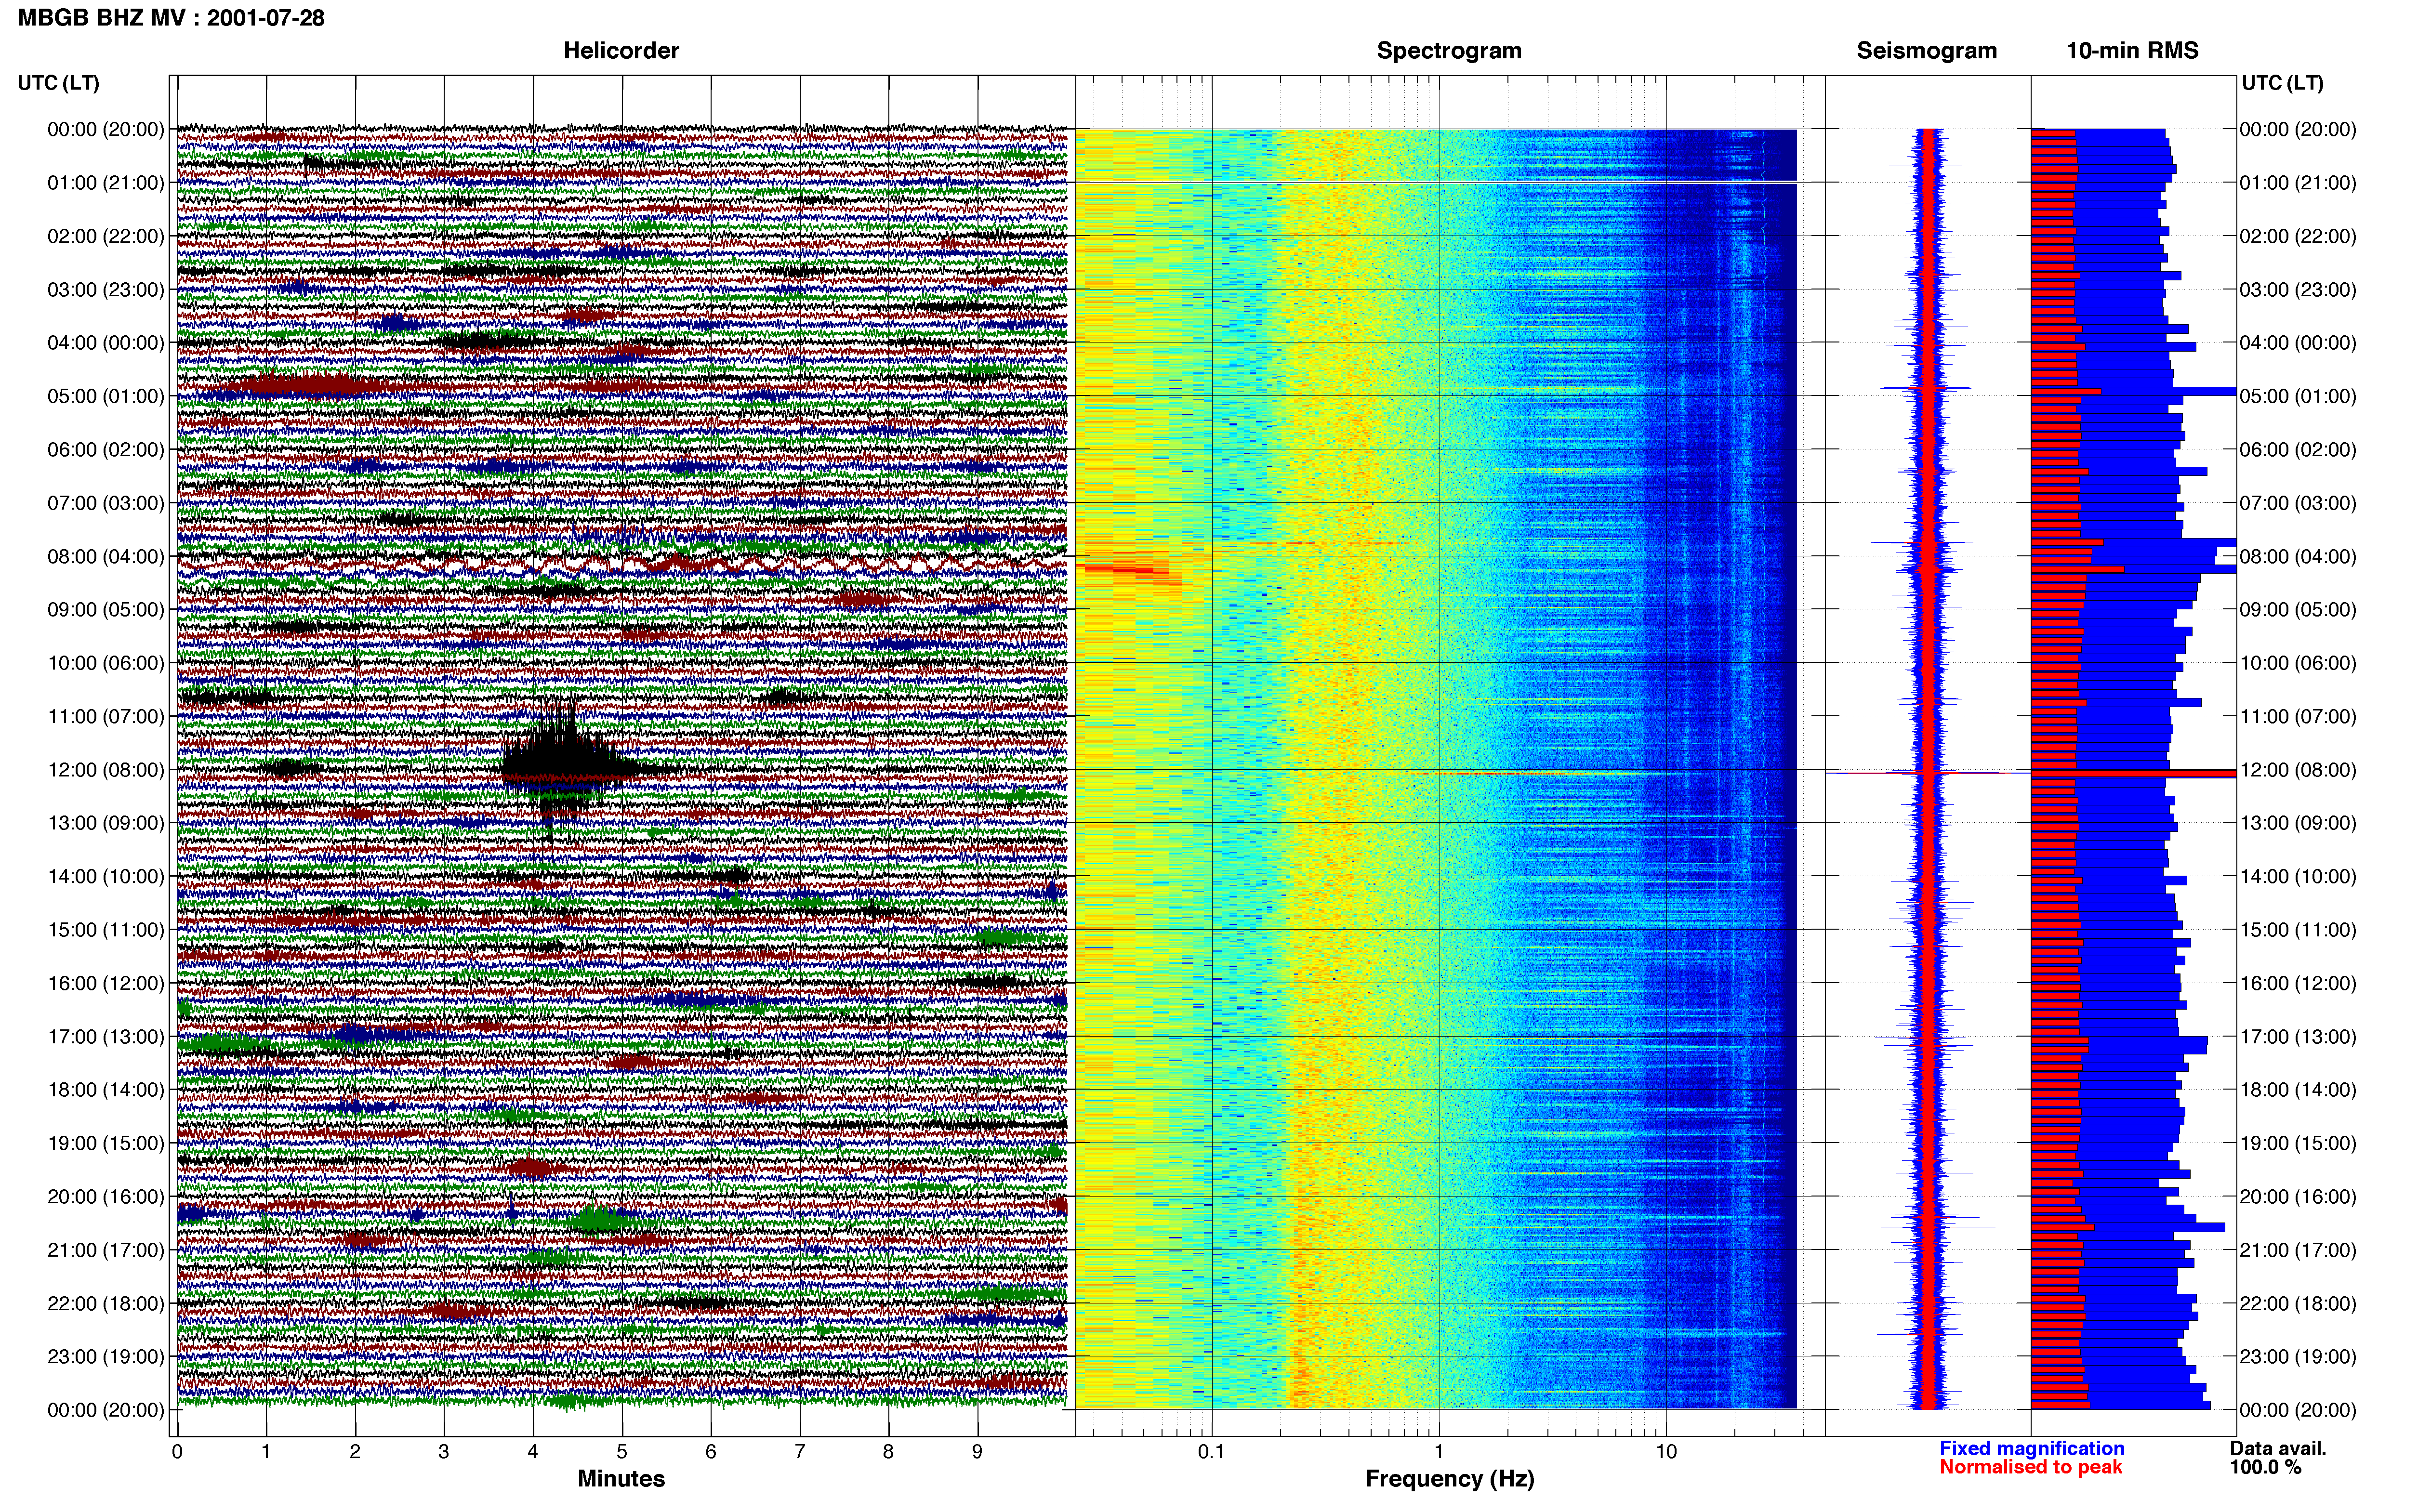This screenshot has width=2418, height=1512.
Task: Click the 12:00 peak spike in the Seismogram
Action: [1927, 773]
